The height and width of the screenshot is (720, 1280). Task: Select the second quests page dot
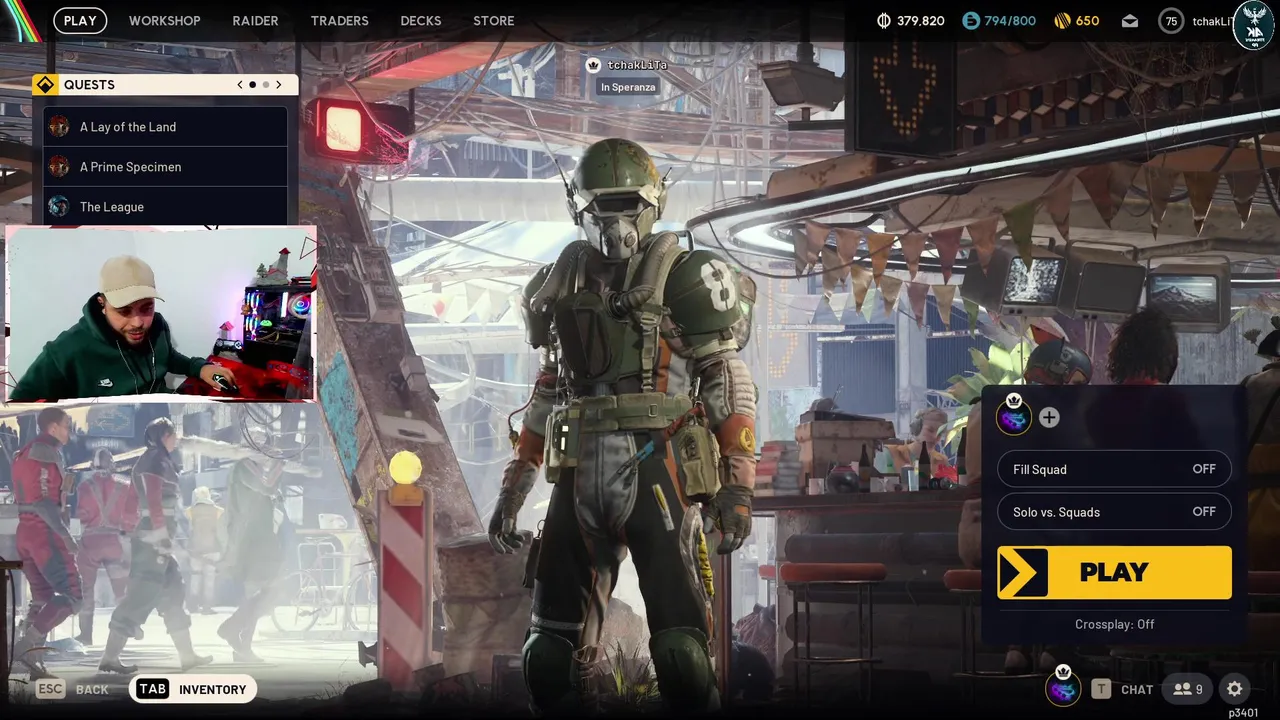(x=265, y=85)
